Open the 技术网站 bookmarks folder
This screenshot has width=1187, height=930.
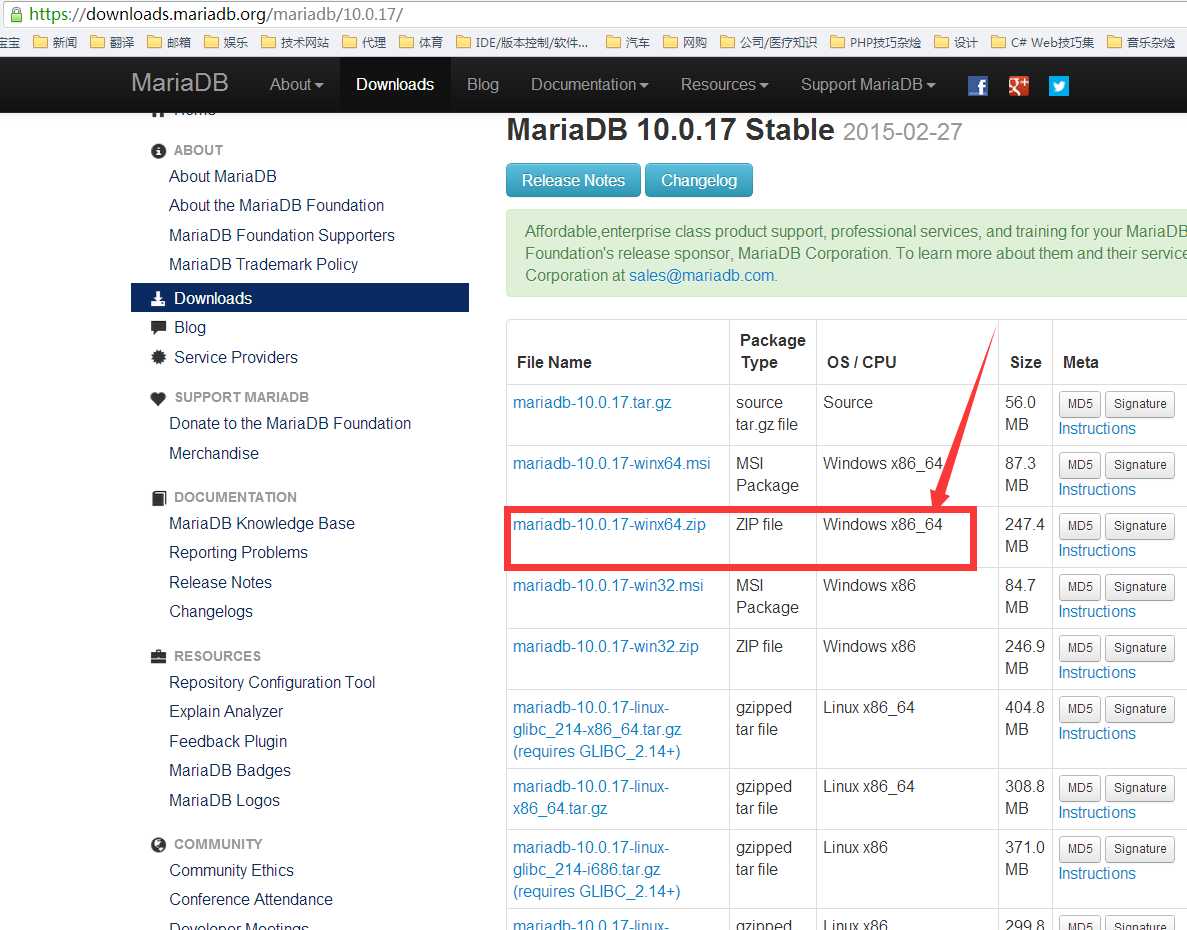pos(294,42)
